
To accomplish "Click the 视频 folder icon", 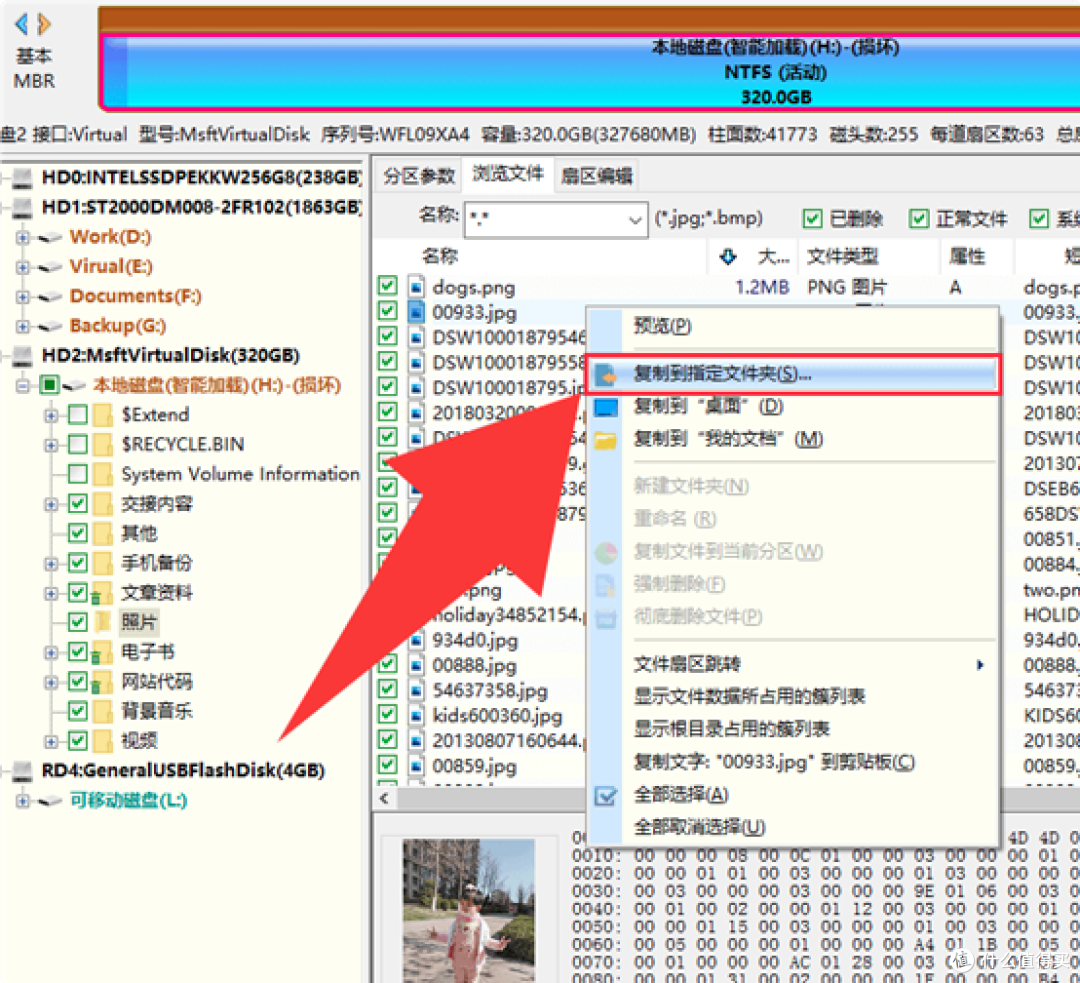I will point(103,741).
